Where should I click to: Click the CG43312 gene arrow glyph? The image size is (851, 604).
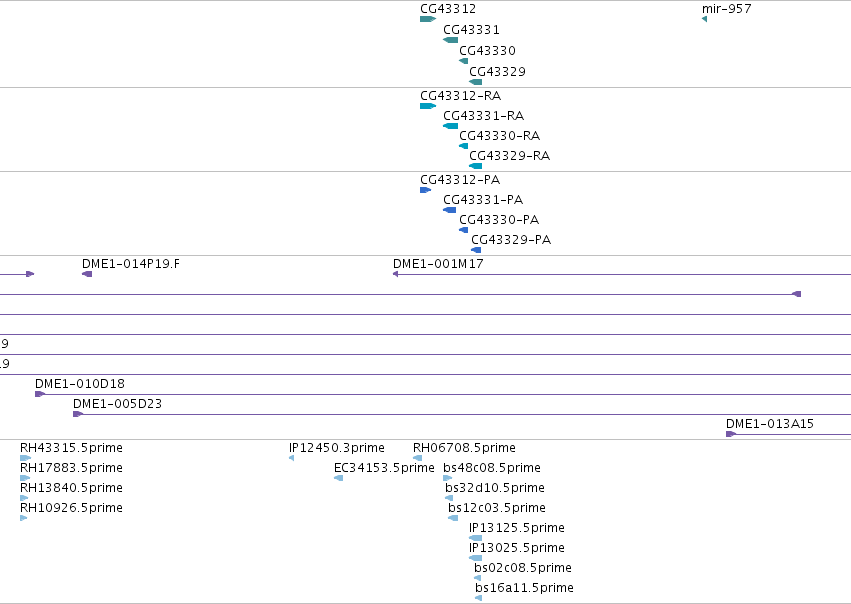click(x=428, y=19)
